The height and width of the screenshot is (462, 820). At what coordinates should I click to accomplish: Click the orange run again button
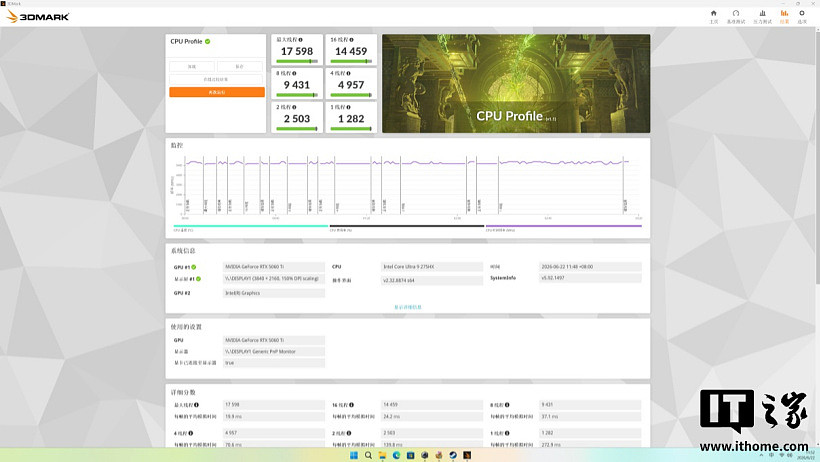click(217, 92)
